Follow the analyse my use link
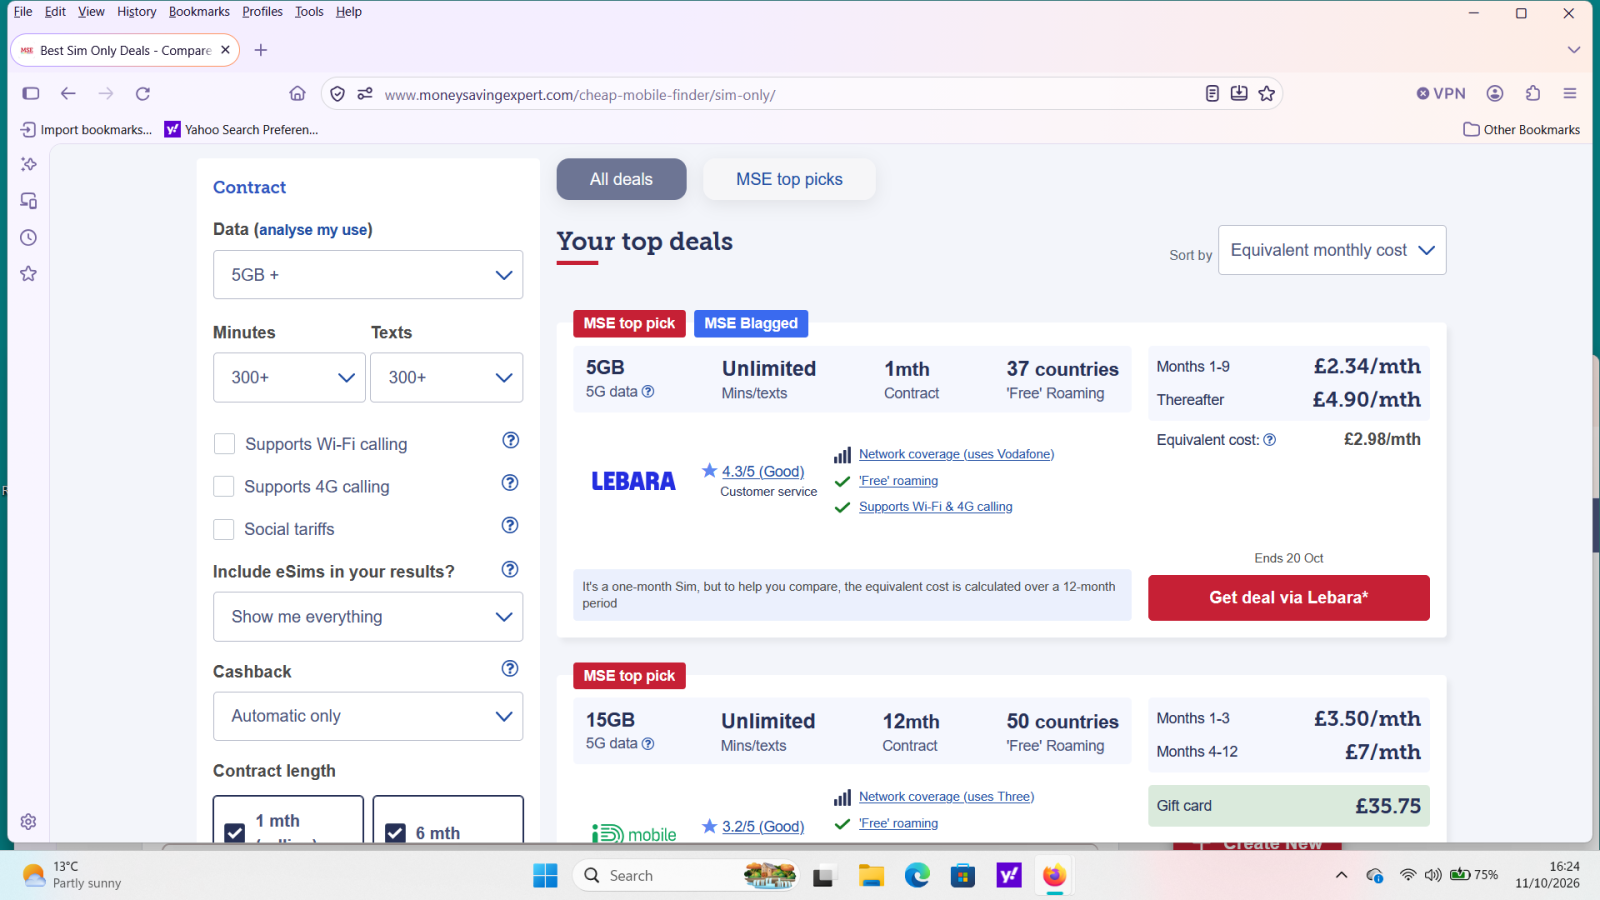Screen dimensions: 1600x900 (313, 230)
